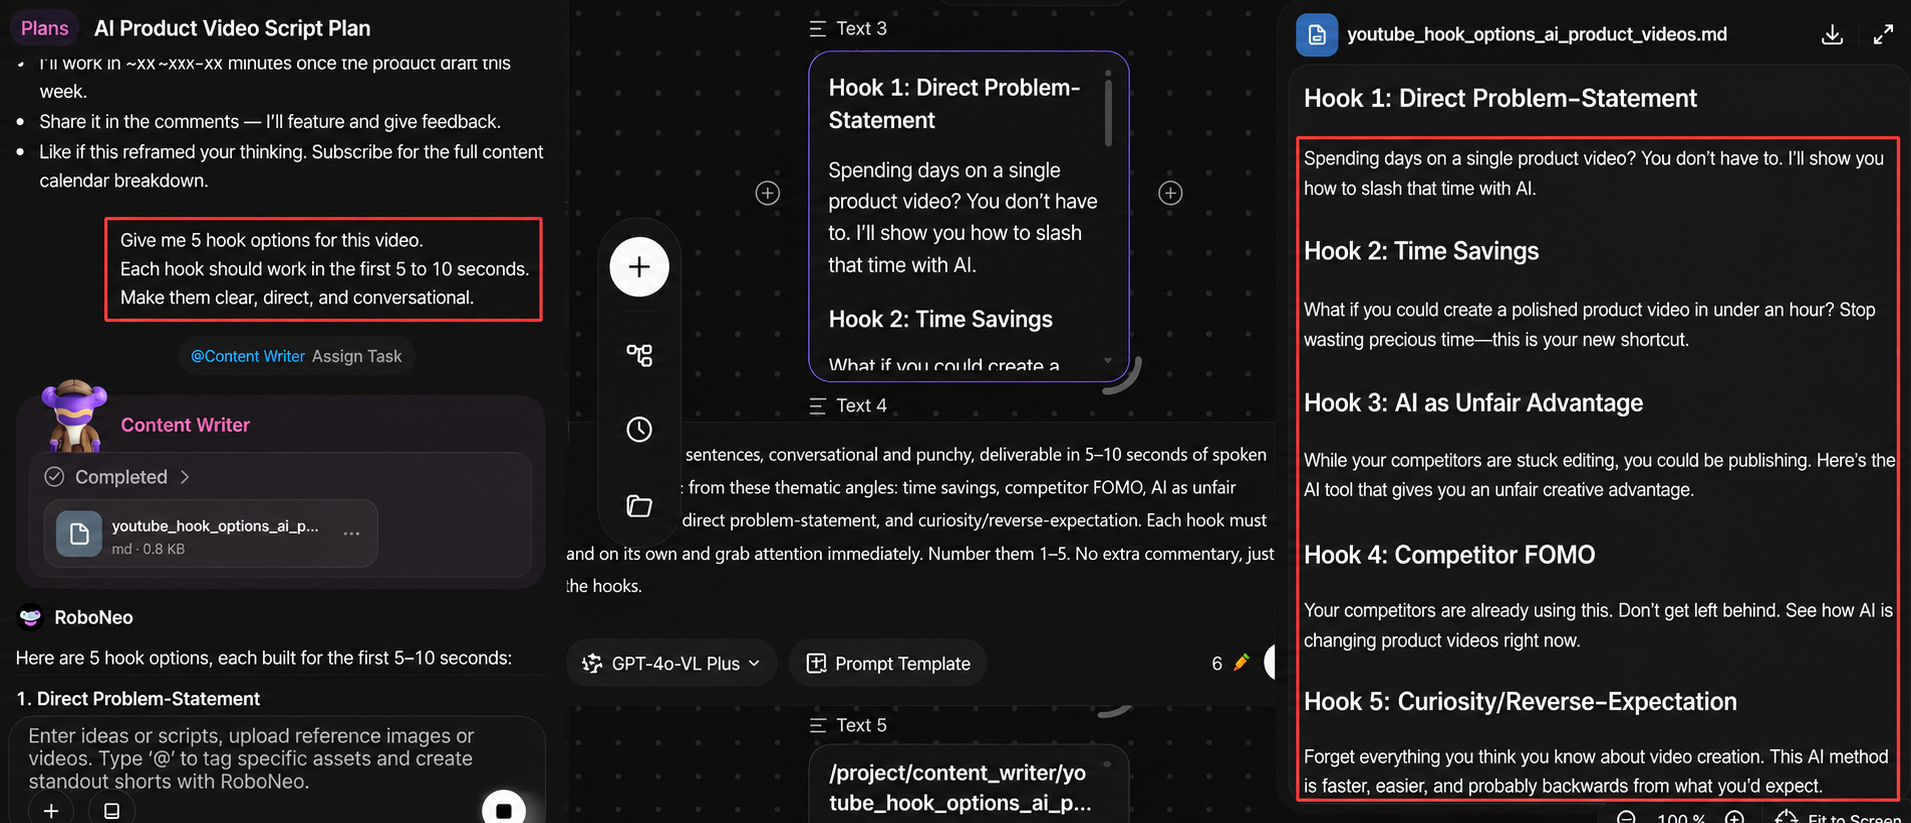Click the Plans badge
Viewport: 1911px width, 823px height.
click(45, 28)
